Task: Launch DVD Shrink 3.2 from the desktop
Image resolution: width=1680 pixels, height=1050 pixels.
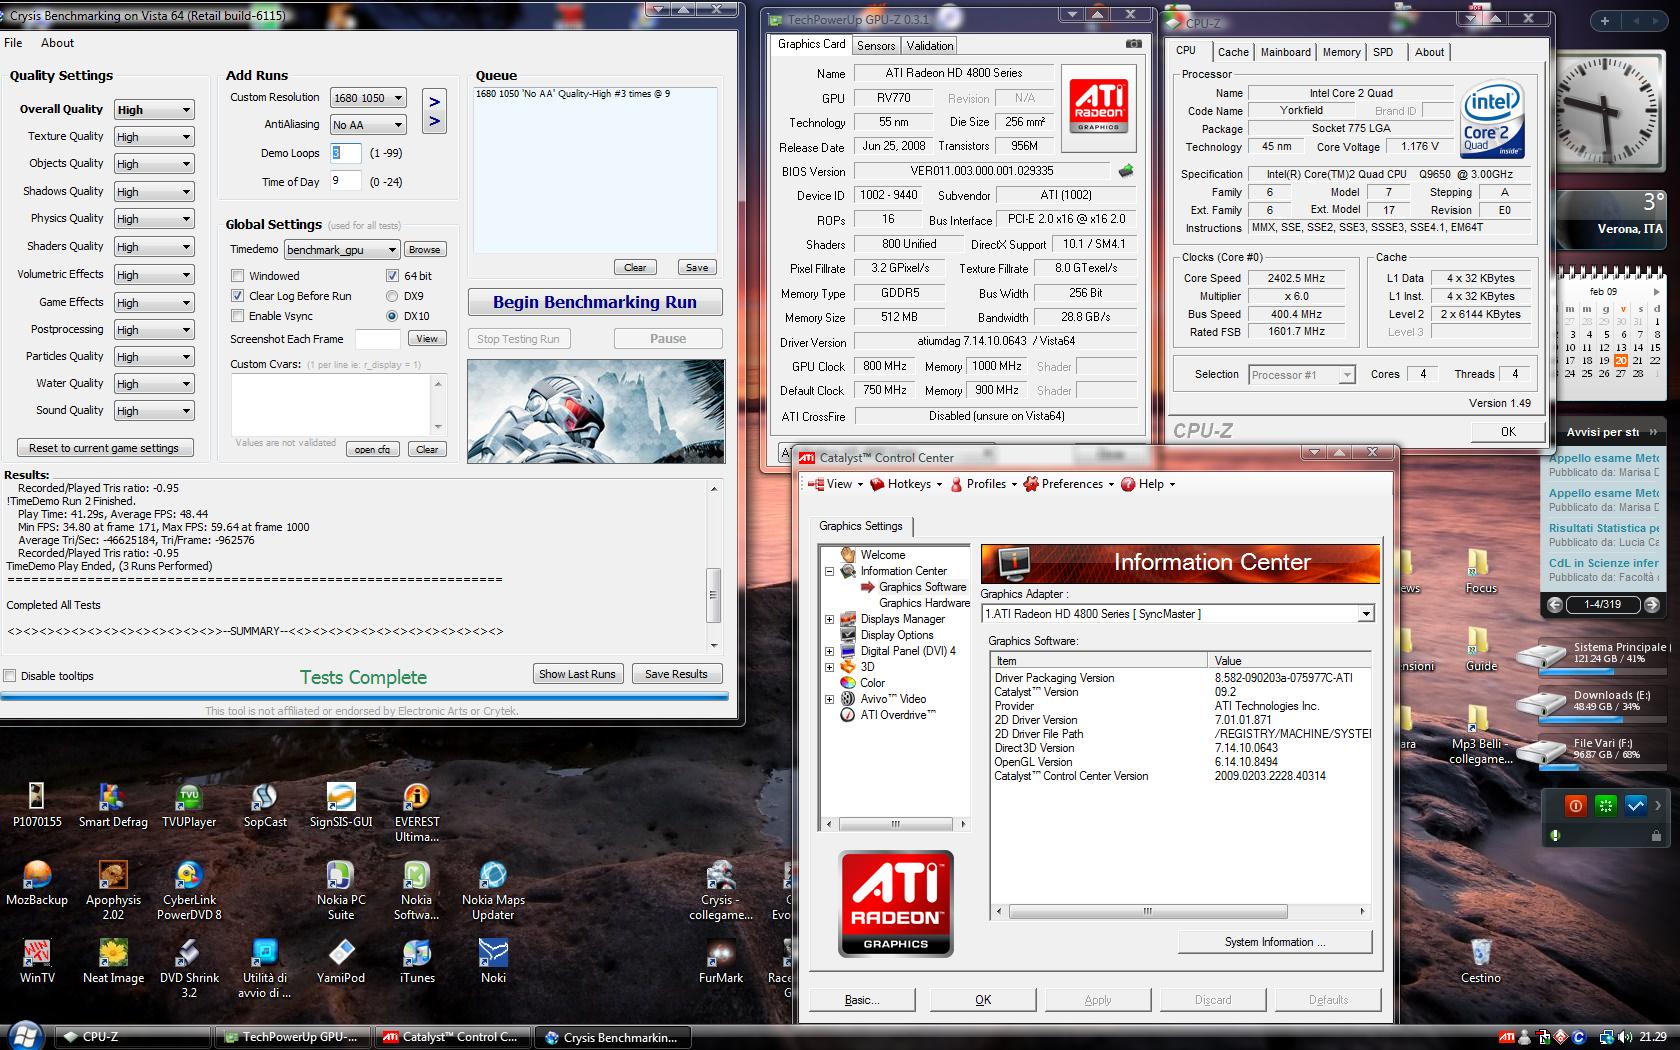Action: 189,968
